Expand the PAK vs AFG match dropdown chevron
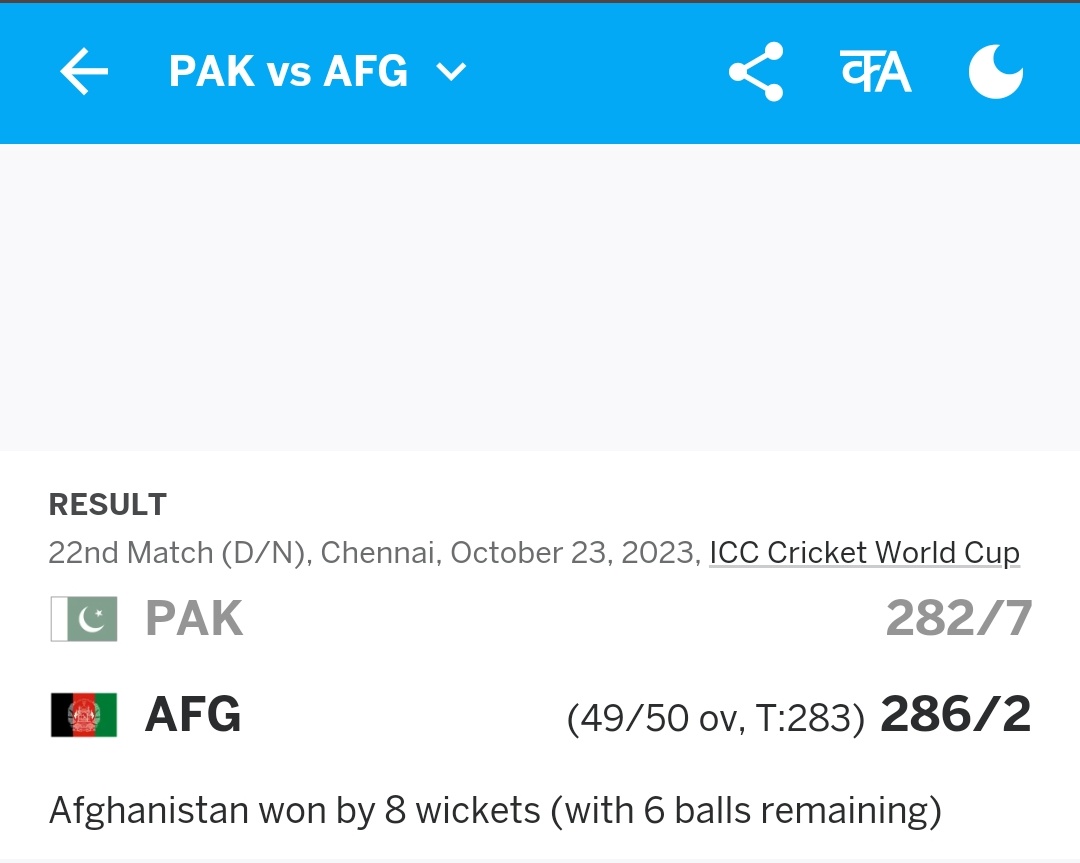Viewport: 1080px width, 863px height. (x=452, y=72)
